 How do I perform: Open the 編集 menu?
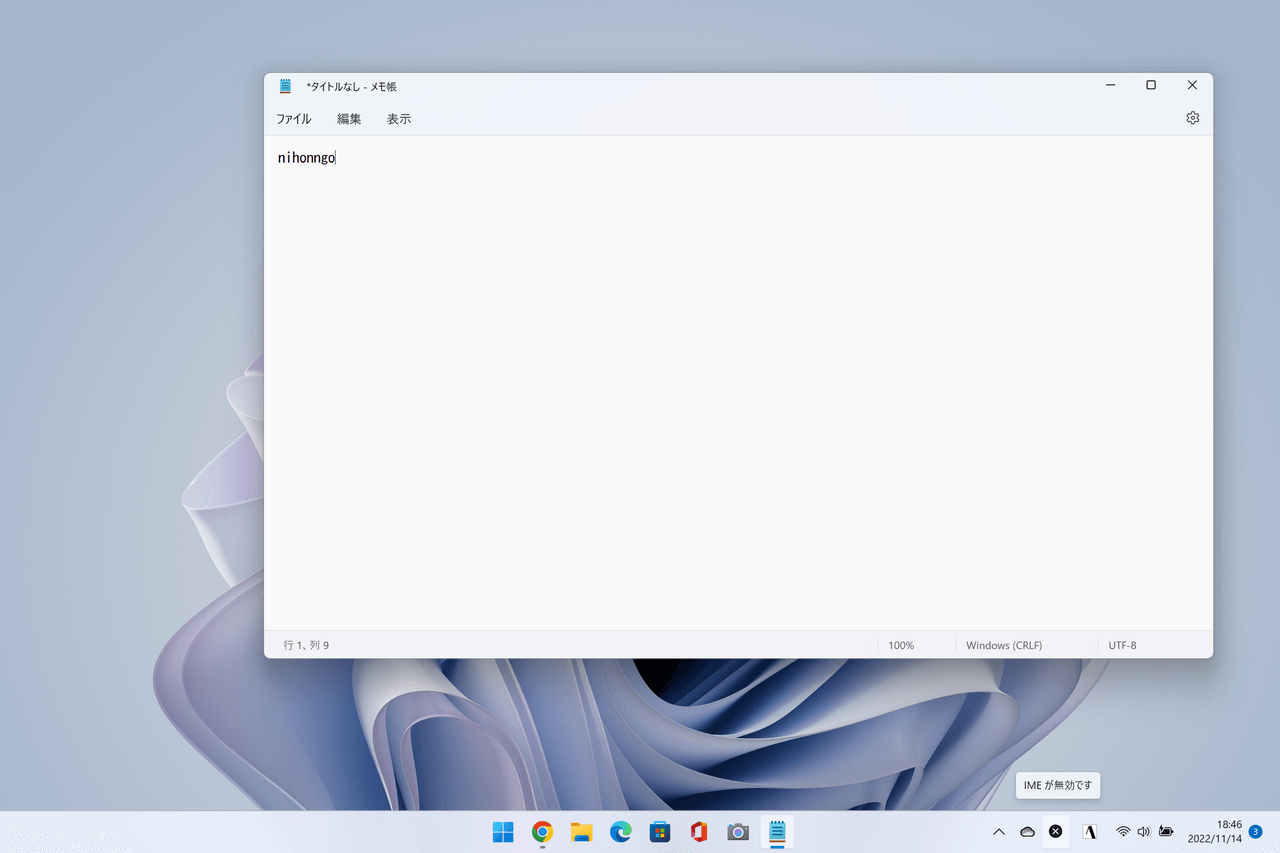349,119
